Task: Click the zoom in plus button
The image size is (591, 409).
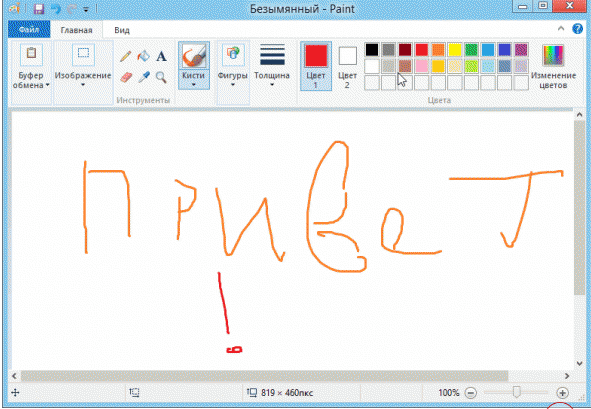Action: click(562, 393)
